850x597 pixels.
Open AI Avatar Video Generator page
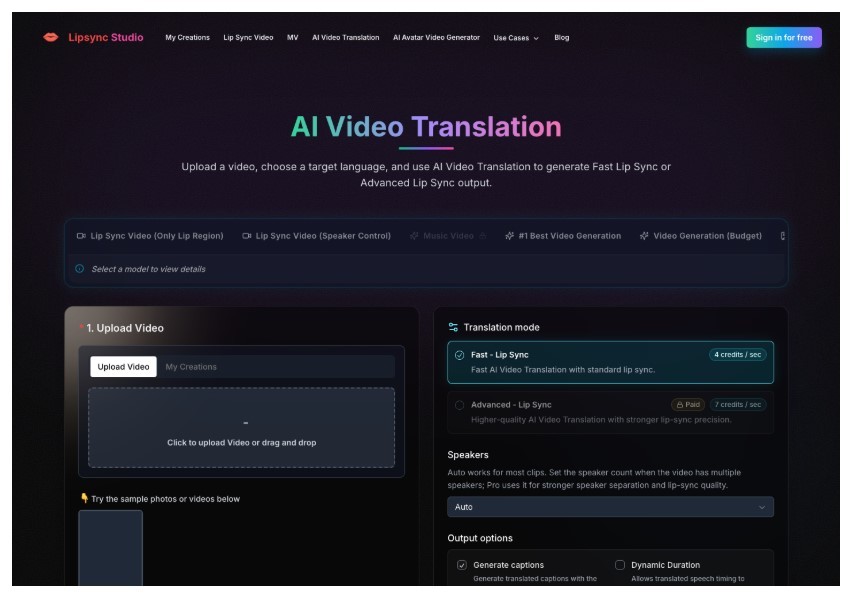pos(436,37)
